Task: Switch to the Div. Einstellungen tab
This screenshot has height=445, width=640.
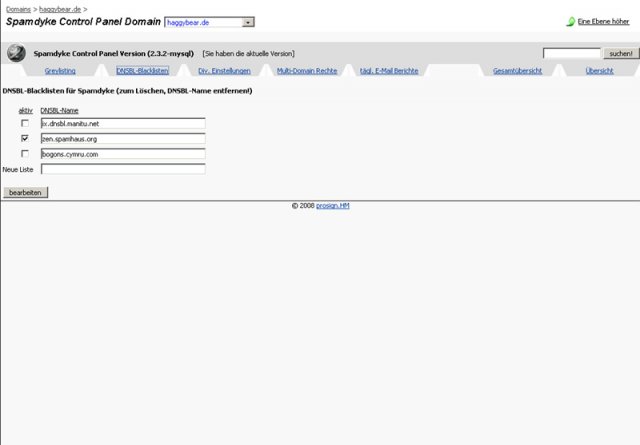Action: point(224,71)
